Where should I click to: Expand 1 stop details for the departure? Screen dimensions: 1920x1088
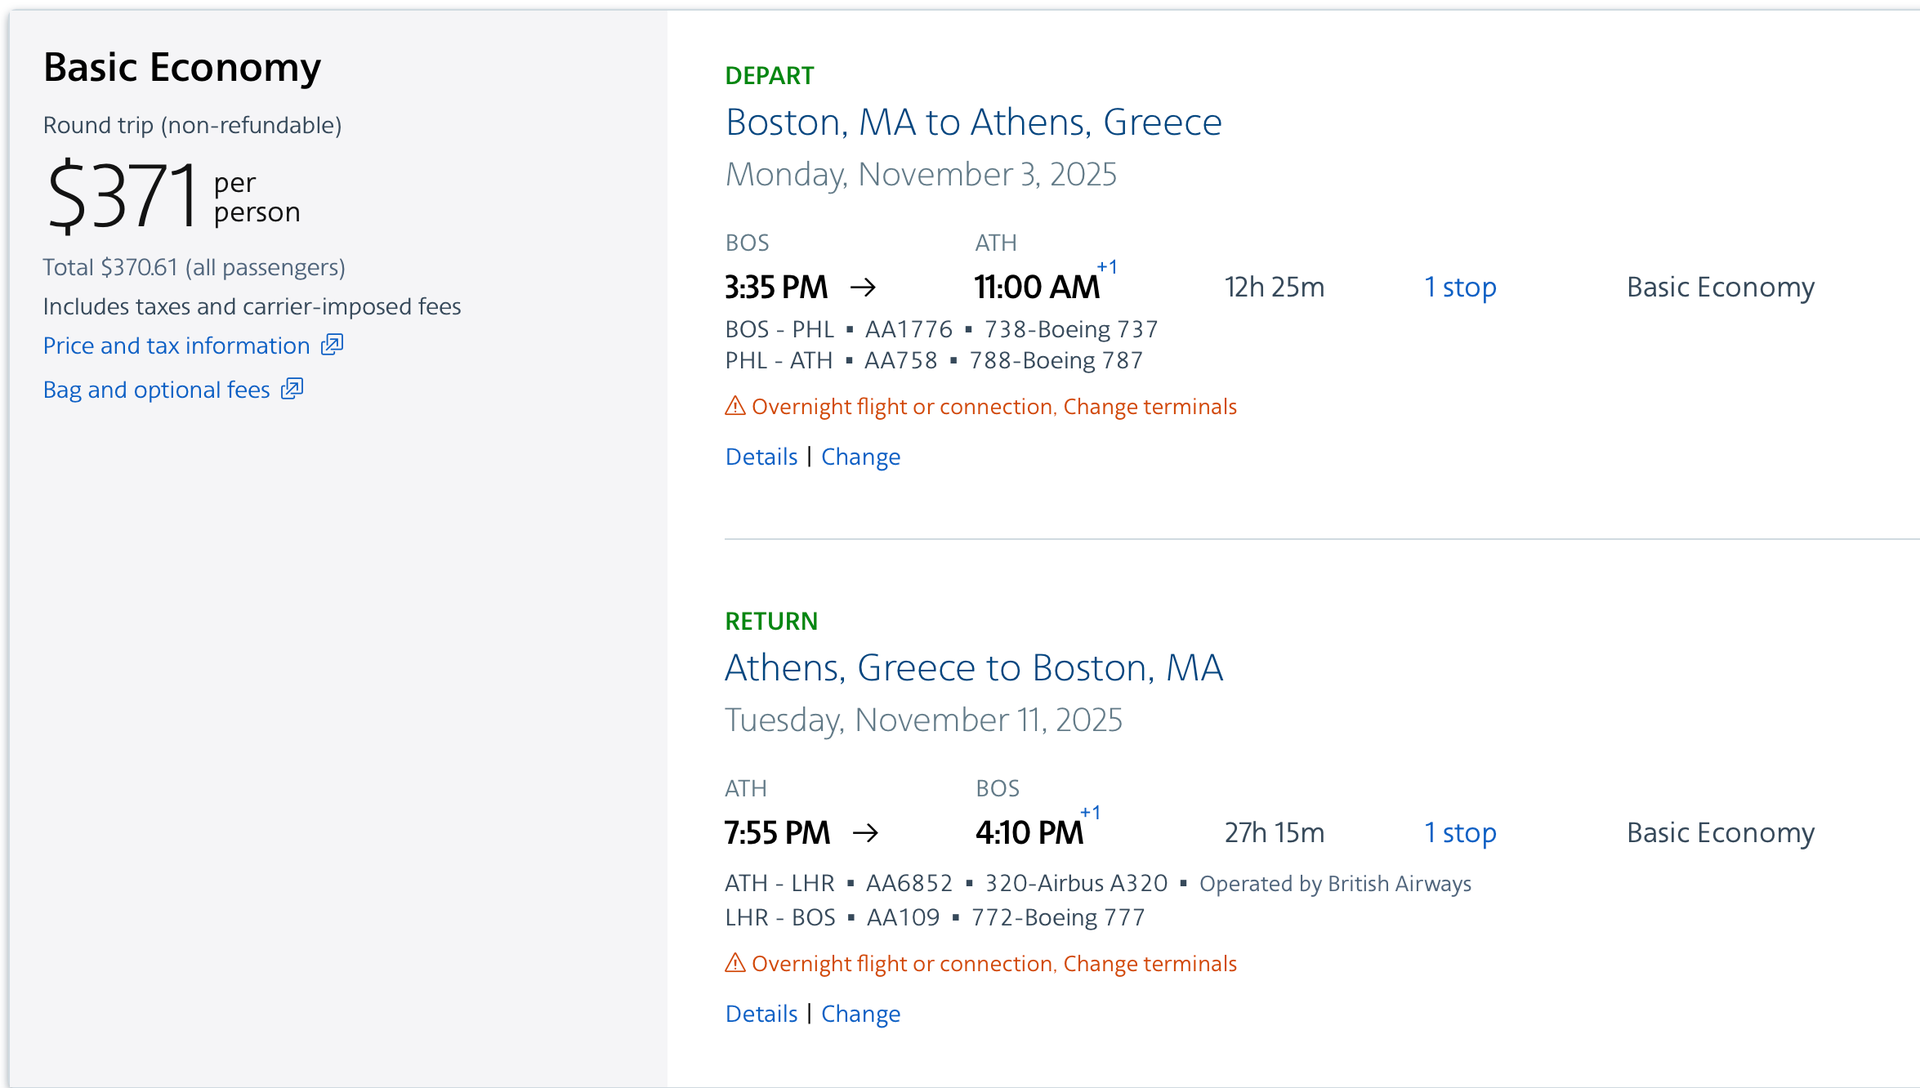pyautogui.click(x=1460, y=287)
